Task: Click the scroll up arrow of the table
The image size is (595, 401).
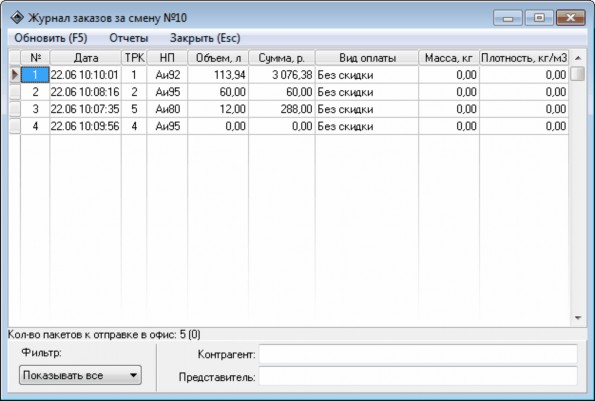Action: tap(578, 58)
